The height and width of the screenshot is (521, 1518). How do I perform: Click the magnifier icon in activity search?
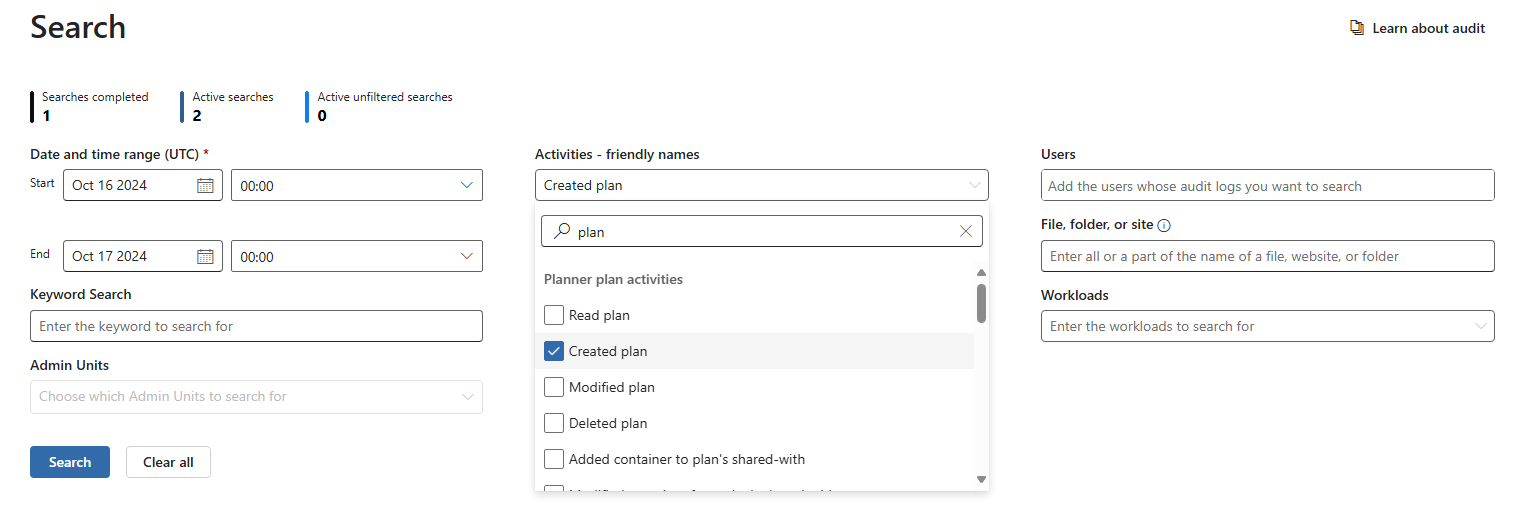(x=562, y=231)
